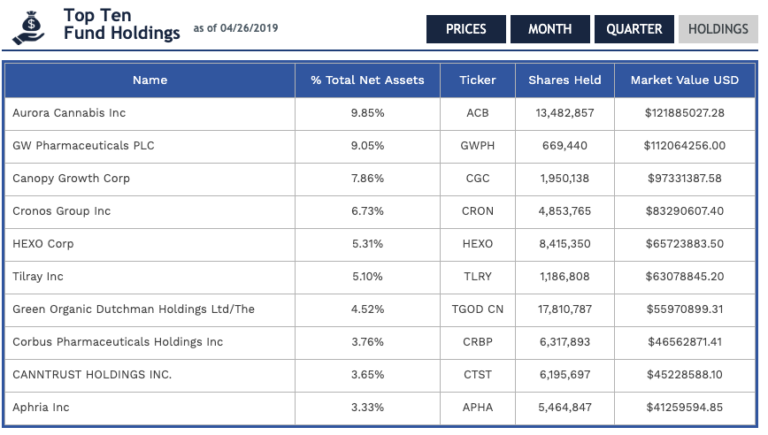Click market value $65723883.50
This screenshot has height=435, width=768.
(685, 244)
